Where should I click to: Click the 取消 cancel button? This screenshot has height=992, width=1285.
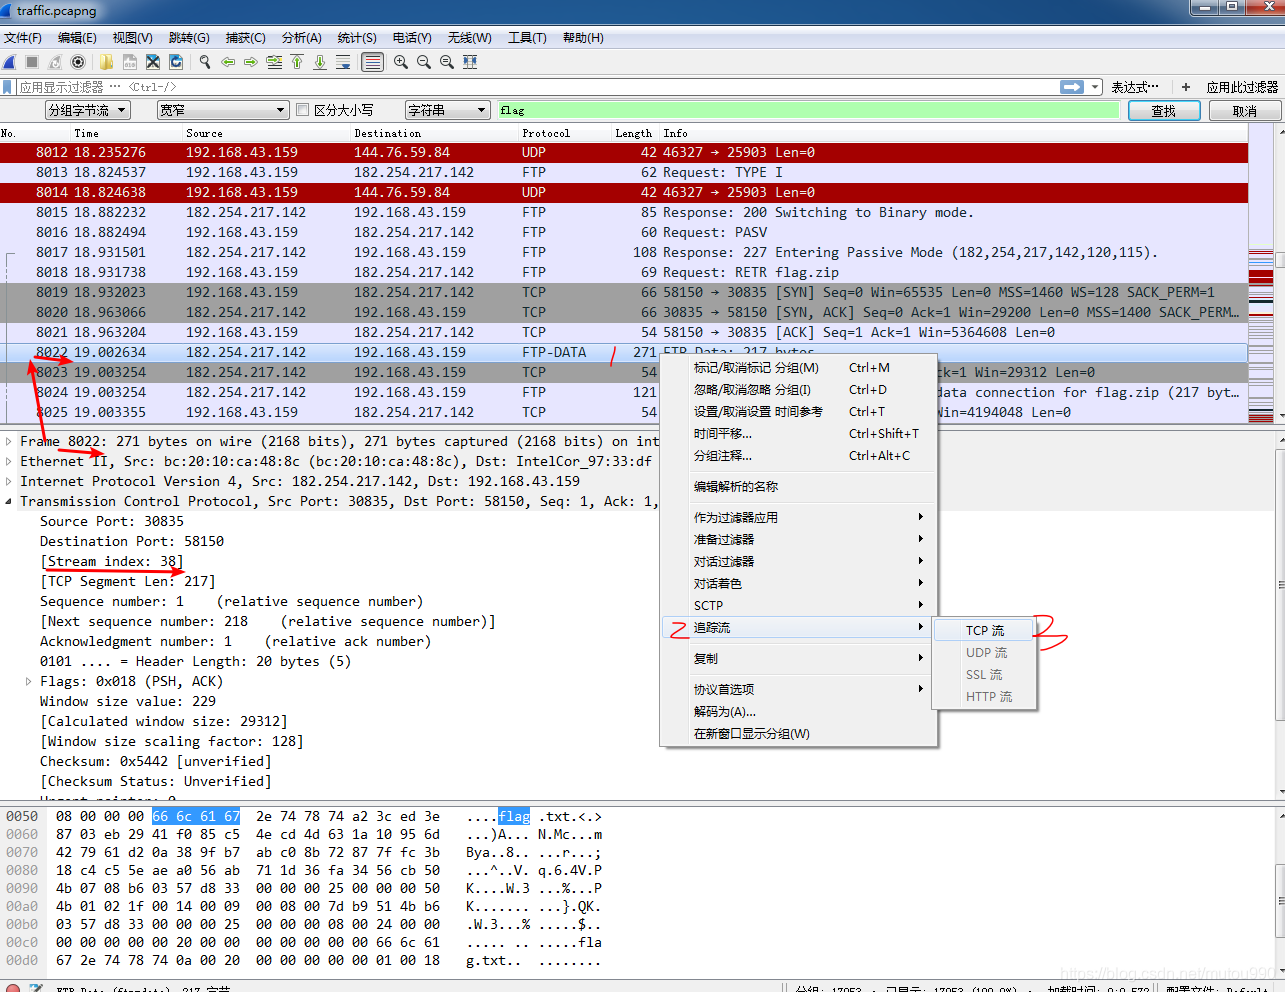tap(1244, 110)
